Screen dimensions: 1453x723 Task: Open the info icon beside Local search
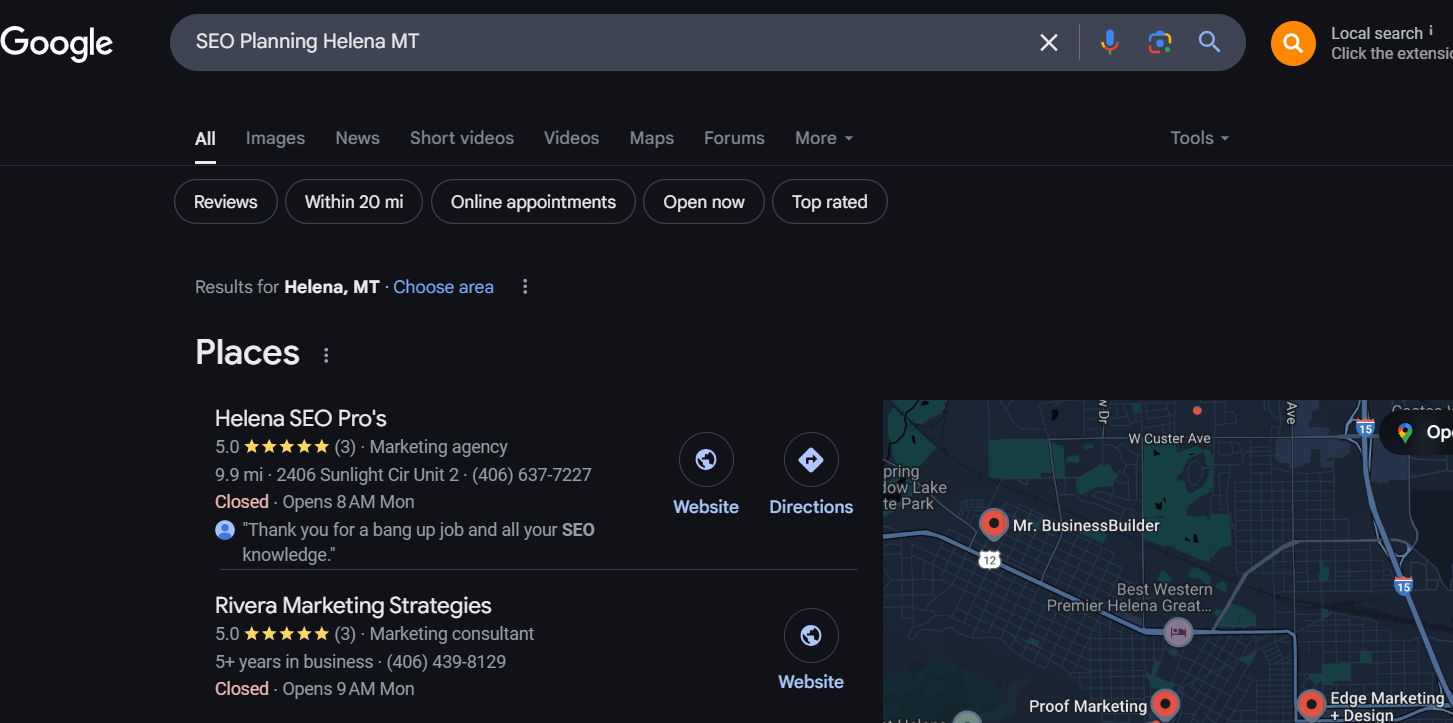click(1431, 32)
